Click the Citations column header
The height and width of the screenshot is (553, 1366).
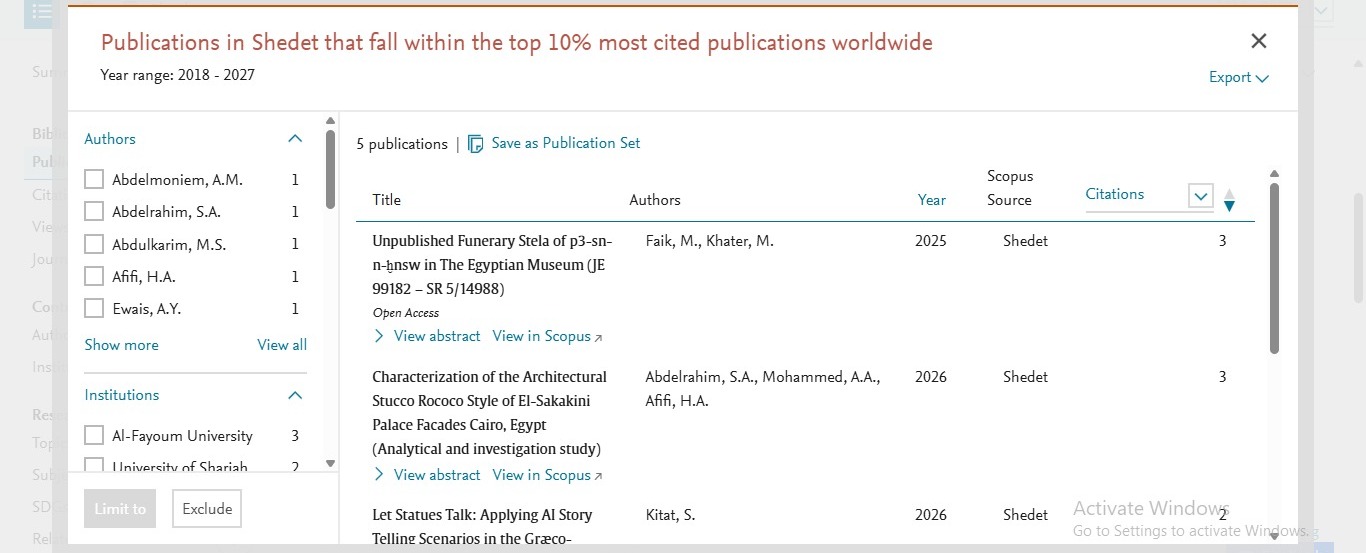(x=1115, y=194)
